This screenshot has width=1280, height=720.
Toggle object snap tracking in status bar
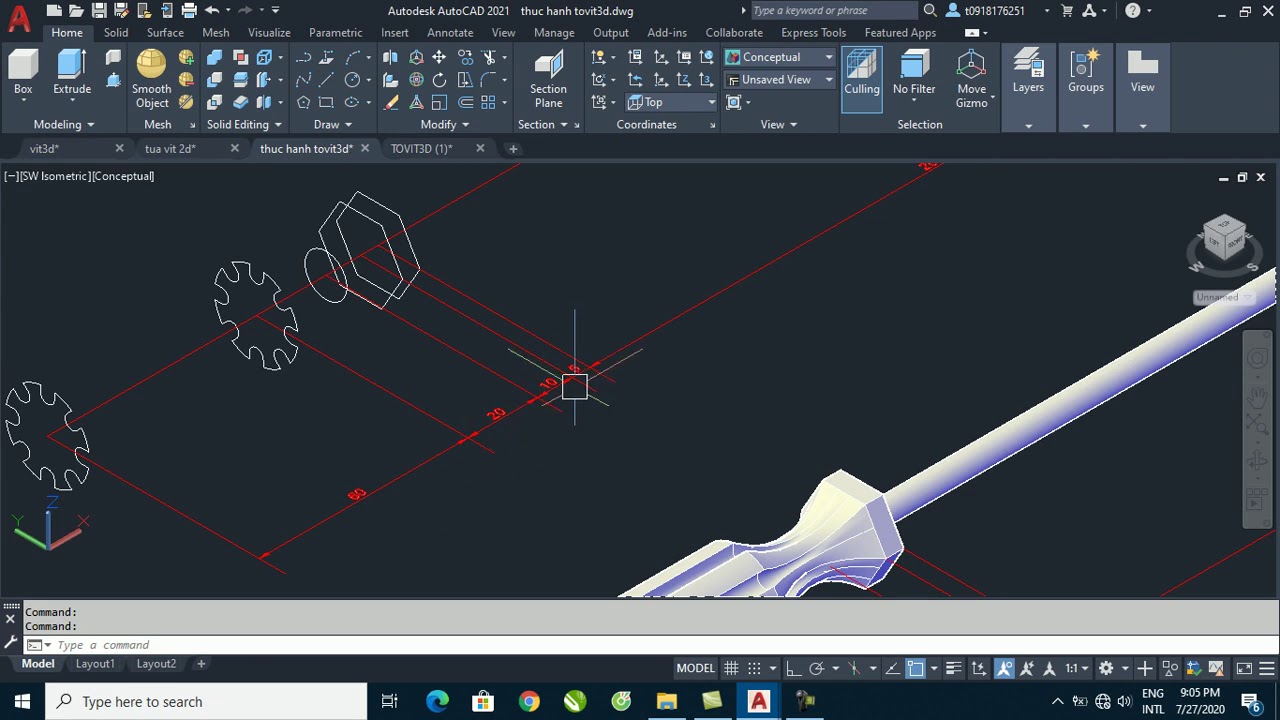(x=893, y=668)
